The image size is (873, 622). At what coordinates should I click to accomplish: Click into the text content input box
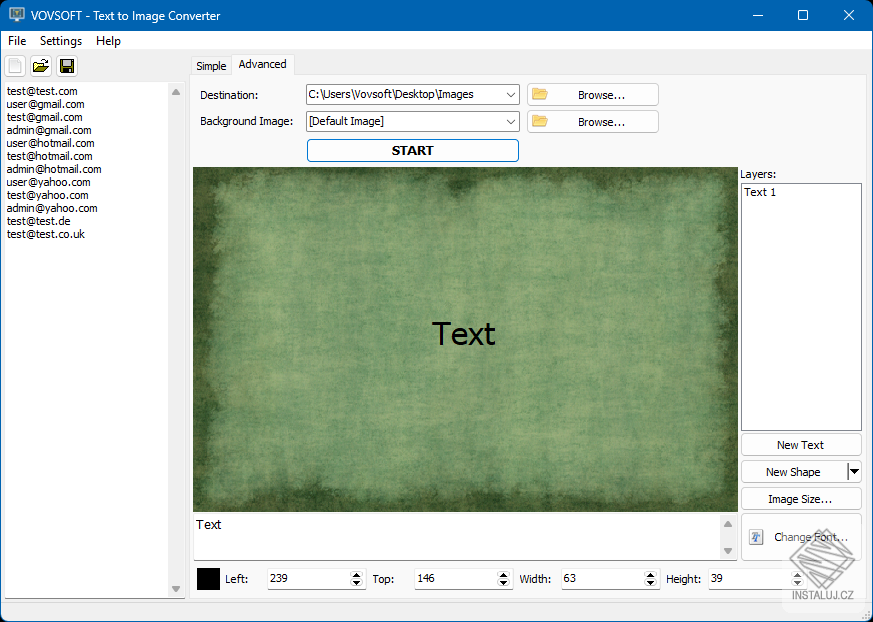[457, 537]
